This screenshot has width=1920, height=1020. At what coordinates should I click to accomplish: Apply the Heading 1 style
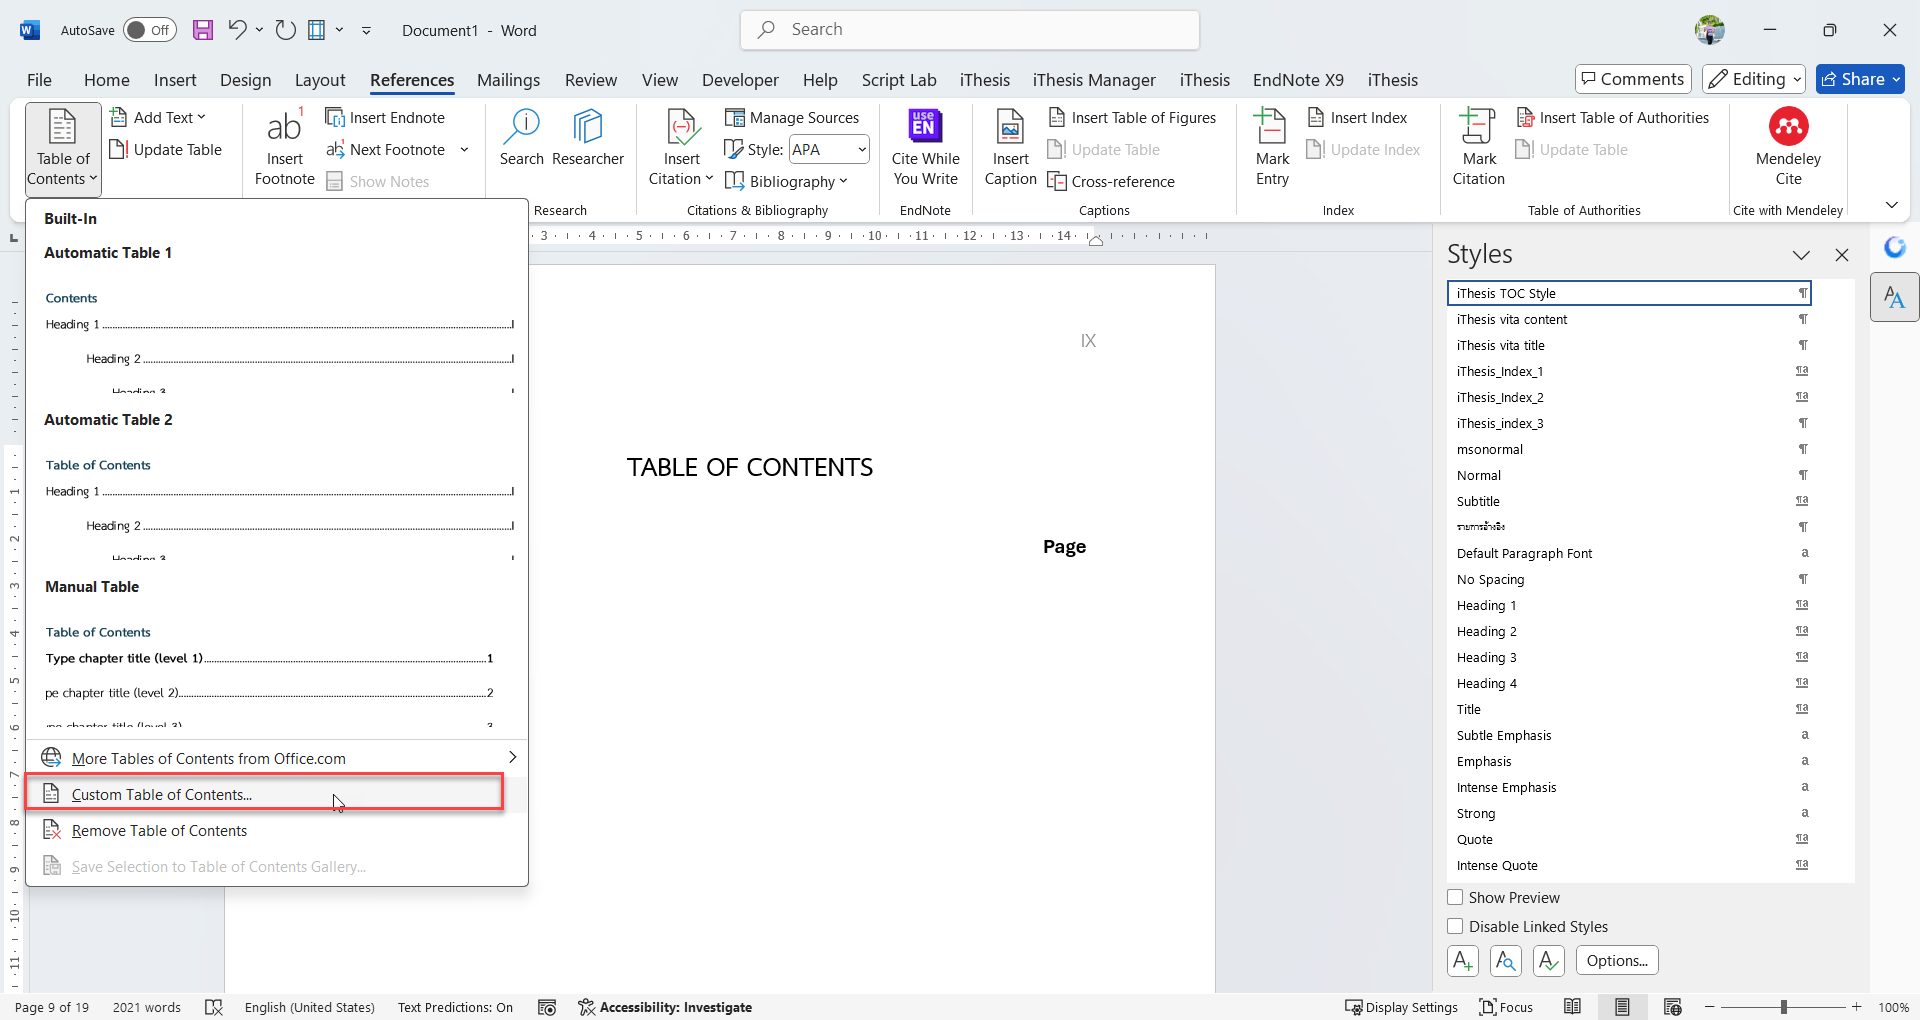point(1629,606)
